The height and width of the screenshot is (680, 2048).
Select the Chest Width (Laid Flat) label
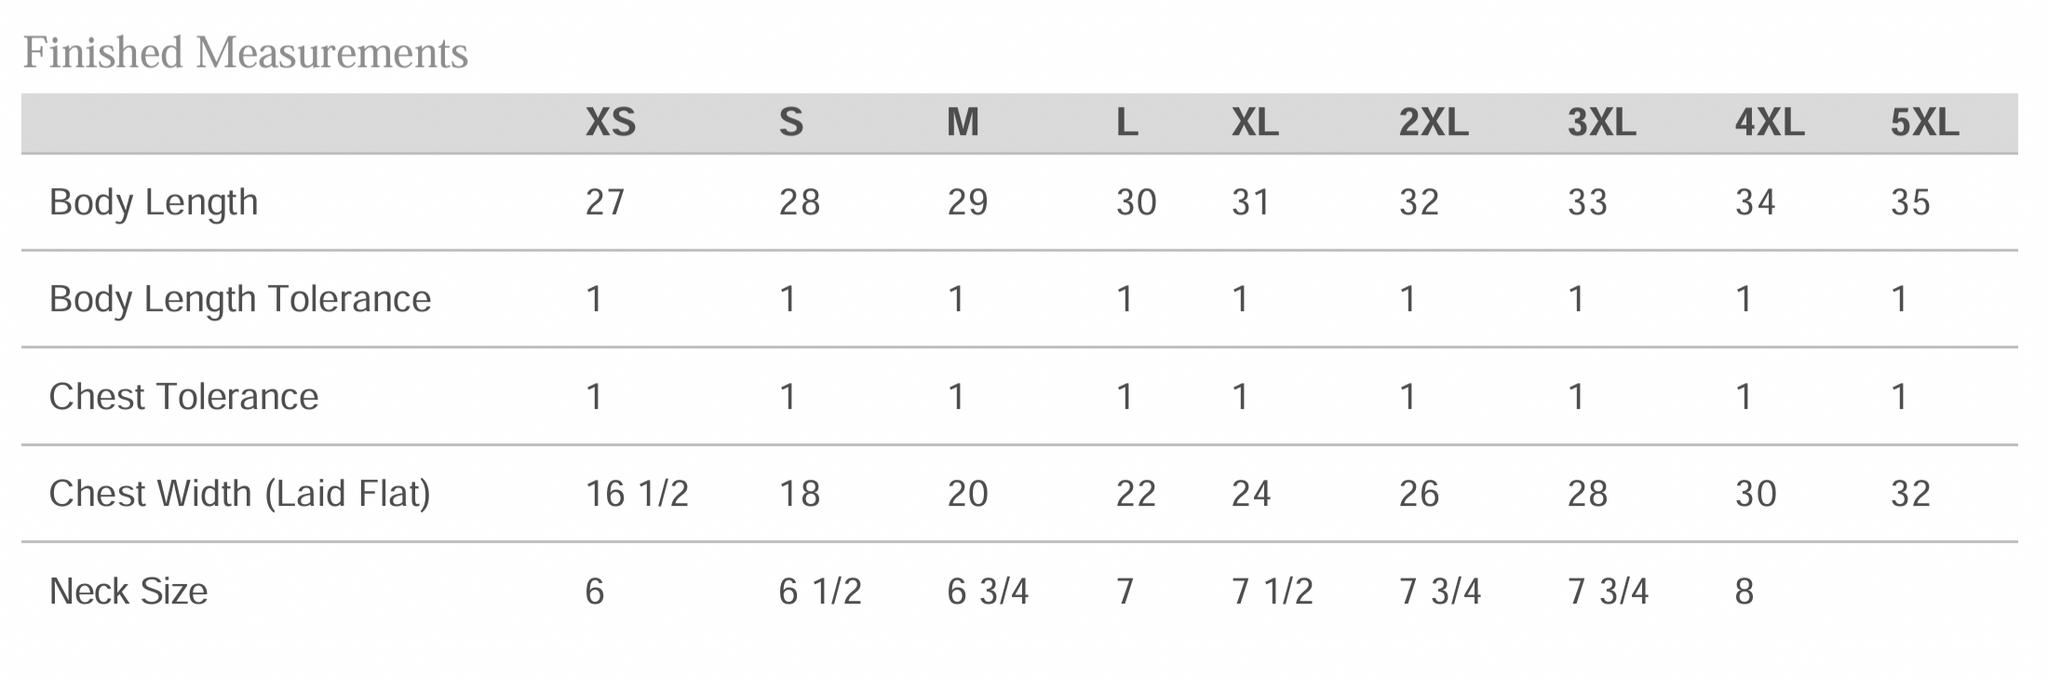pyautogui.click(x=240, y=494)
